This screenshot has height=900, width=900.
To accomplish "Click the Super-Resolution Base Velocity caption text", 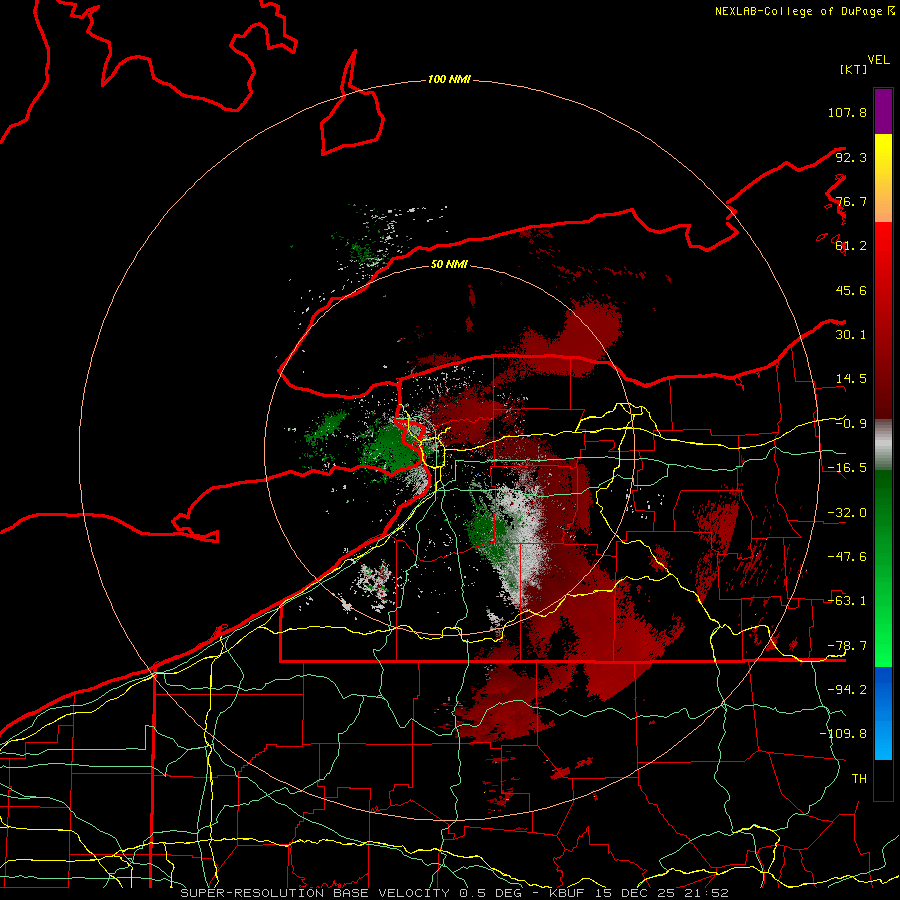I will coord(454,893).
